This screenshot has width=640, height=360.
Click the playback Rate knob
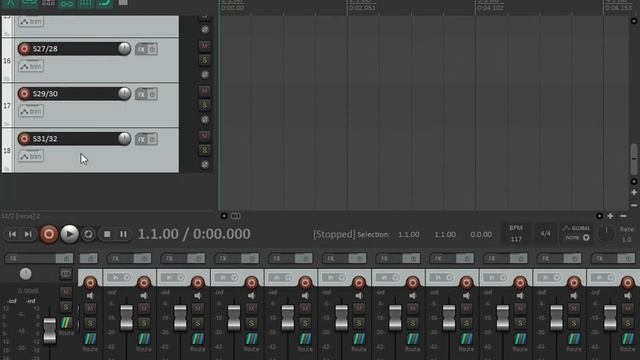click(x=606, y=233)
